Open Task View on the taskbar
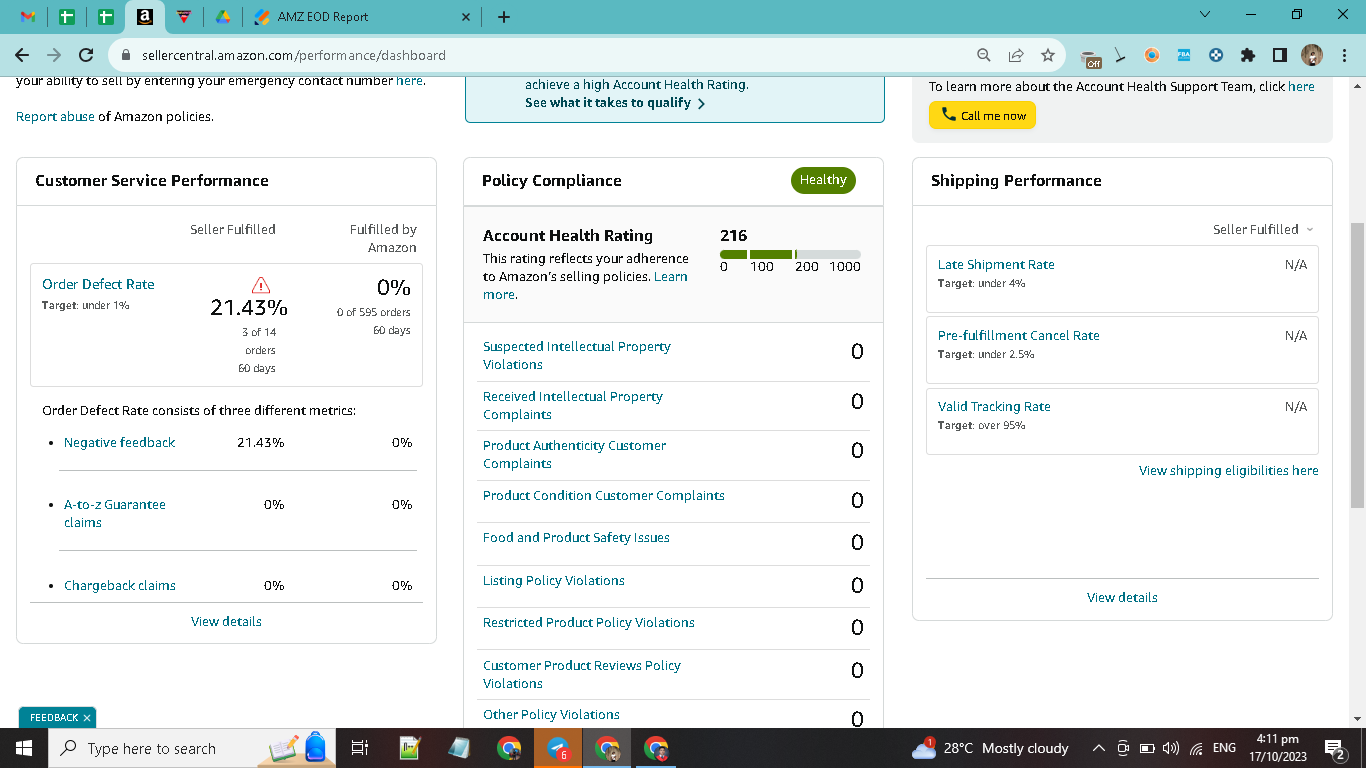This screenshot has width=1366, height=768. pyautogui.click(x=360, y=748)
